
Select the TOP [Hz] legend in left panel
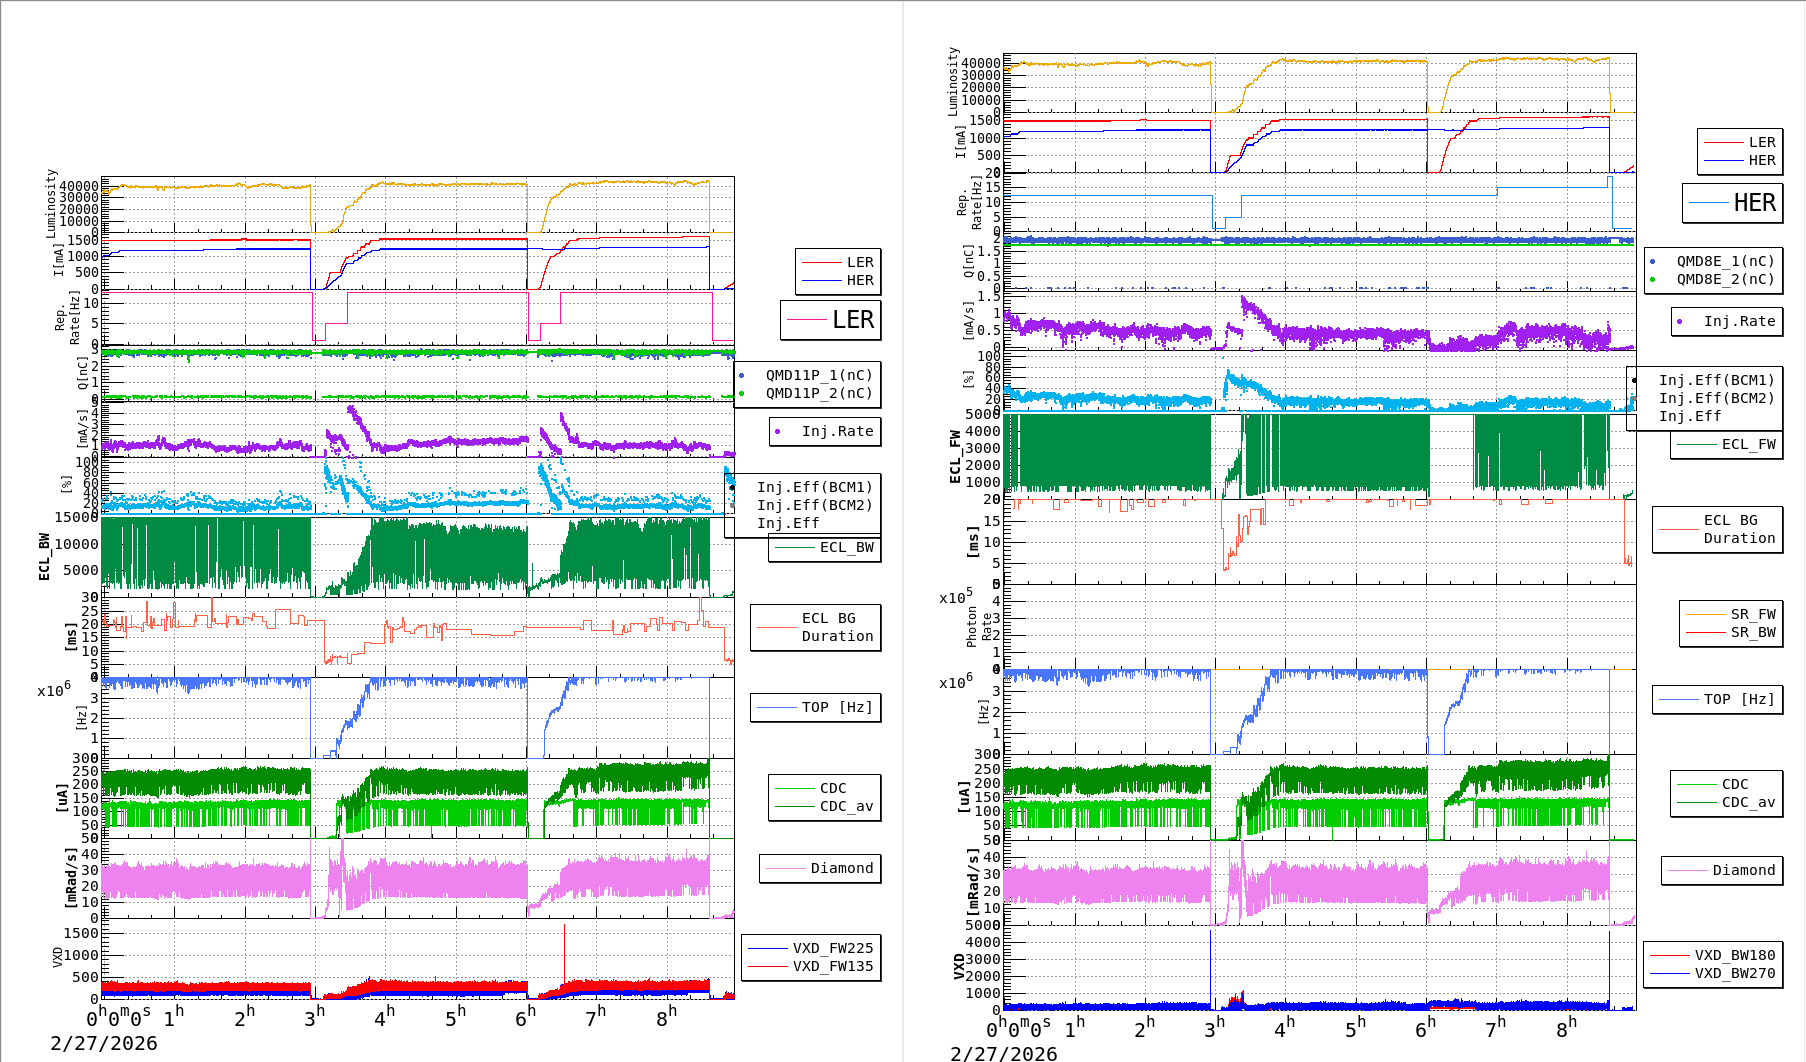click(836, 707)
